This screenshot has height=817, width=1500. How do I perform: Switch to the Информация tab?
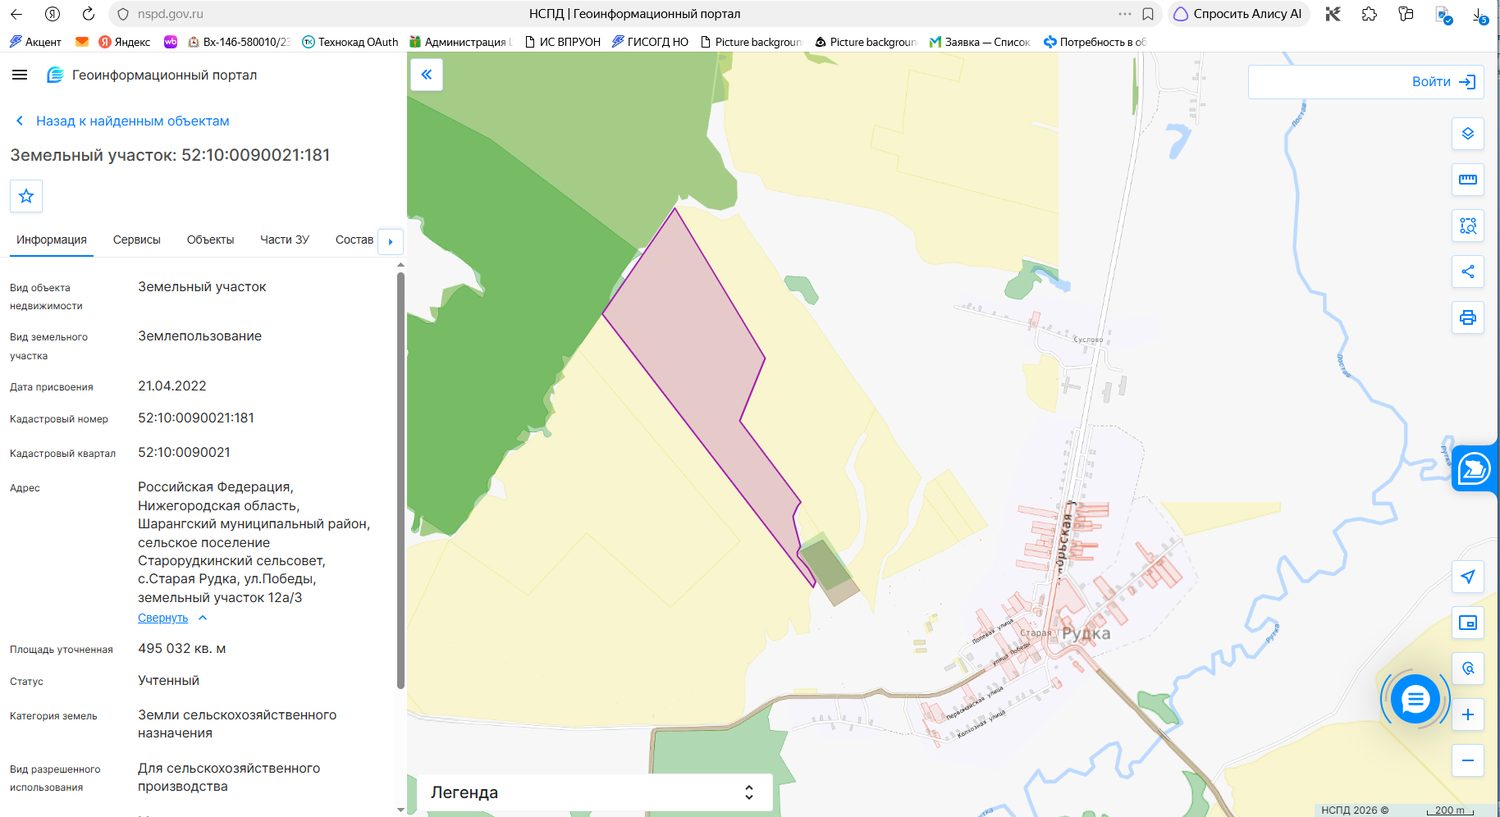coord(51,240)
